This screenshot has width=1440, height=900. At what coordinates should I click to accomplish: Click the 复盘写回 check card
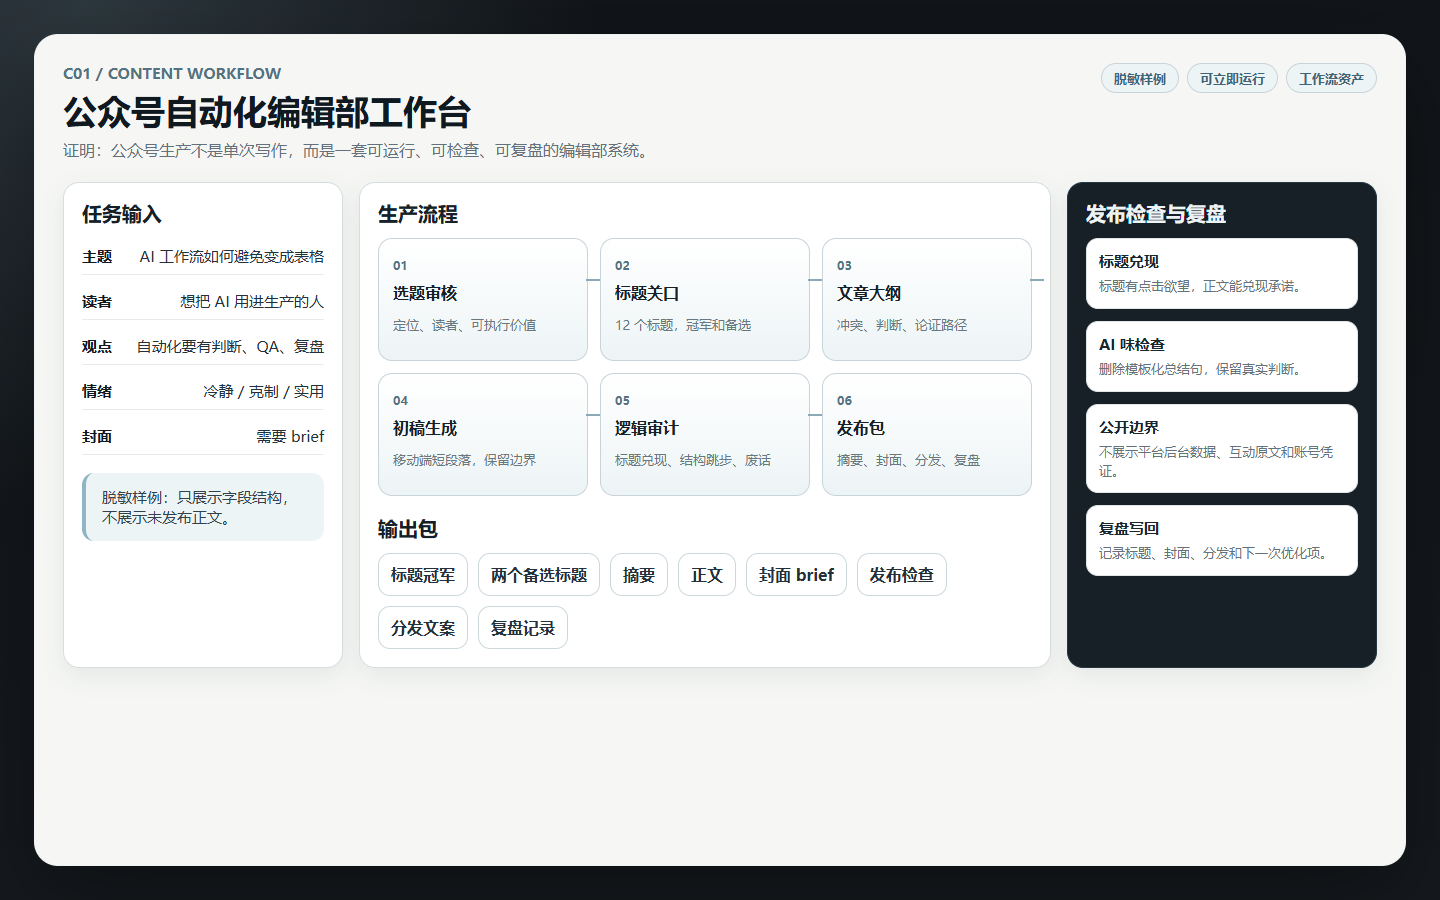tap(1222, 541)
